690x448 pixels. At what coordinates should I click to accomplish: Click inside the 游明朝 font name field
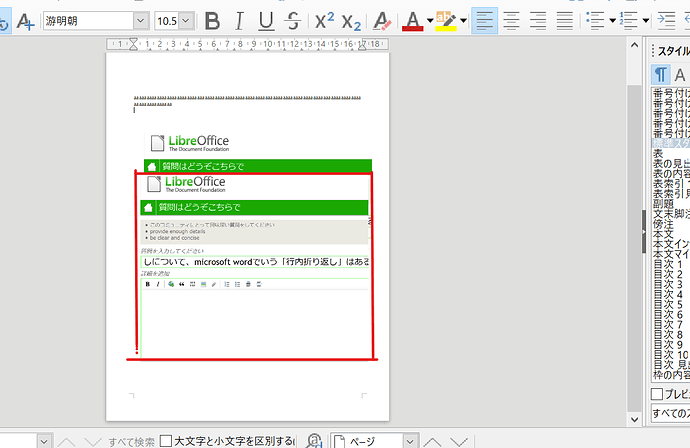point(88,21)
